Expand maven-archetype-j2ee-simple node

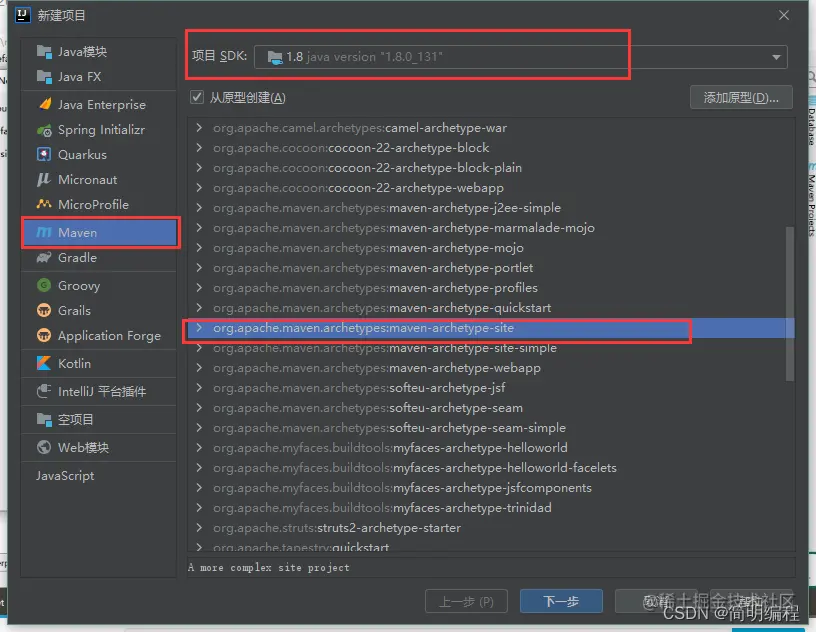pyautogui.click(x=199, y=208)
